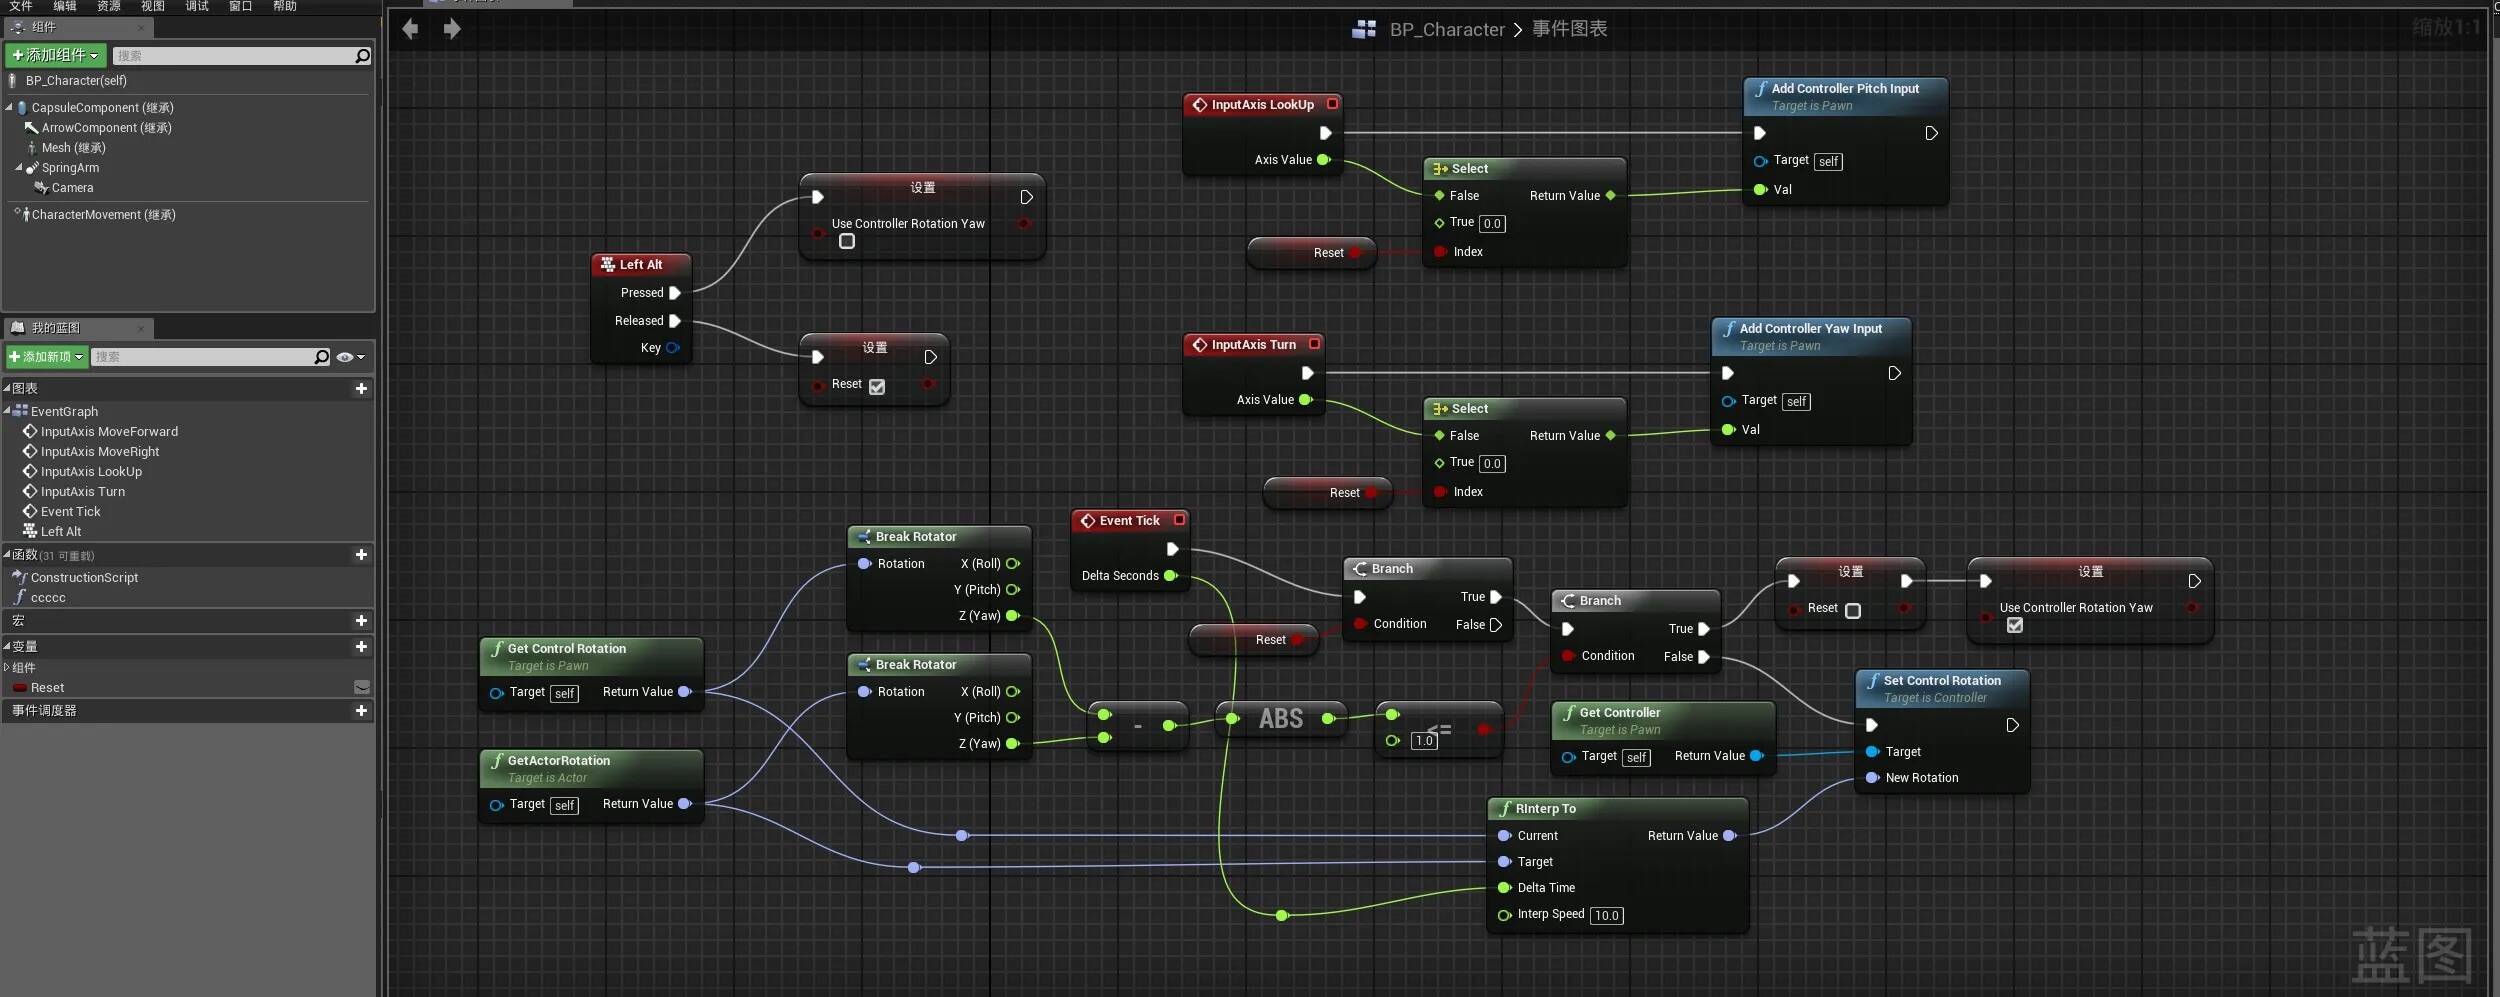This screenshot has height=997, width=2500.
Task: Click plus icon beside event dispatchers
Action: pyautogui.click(x=361, y=711)
